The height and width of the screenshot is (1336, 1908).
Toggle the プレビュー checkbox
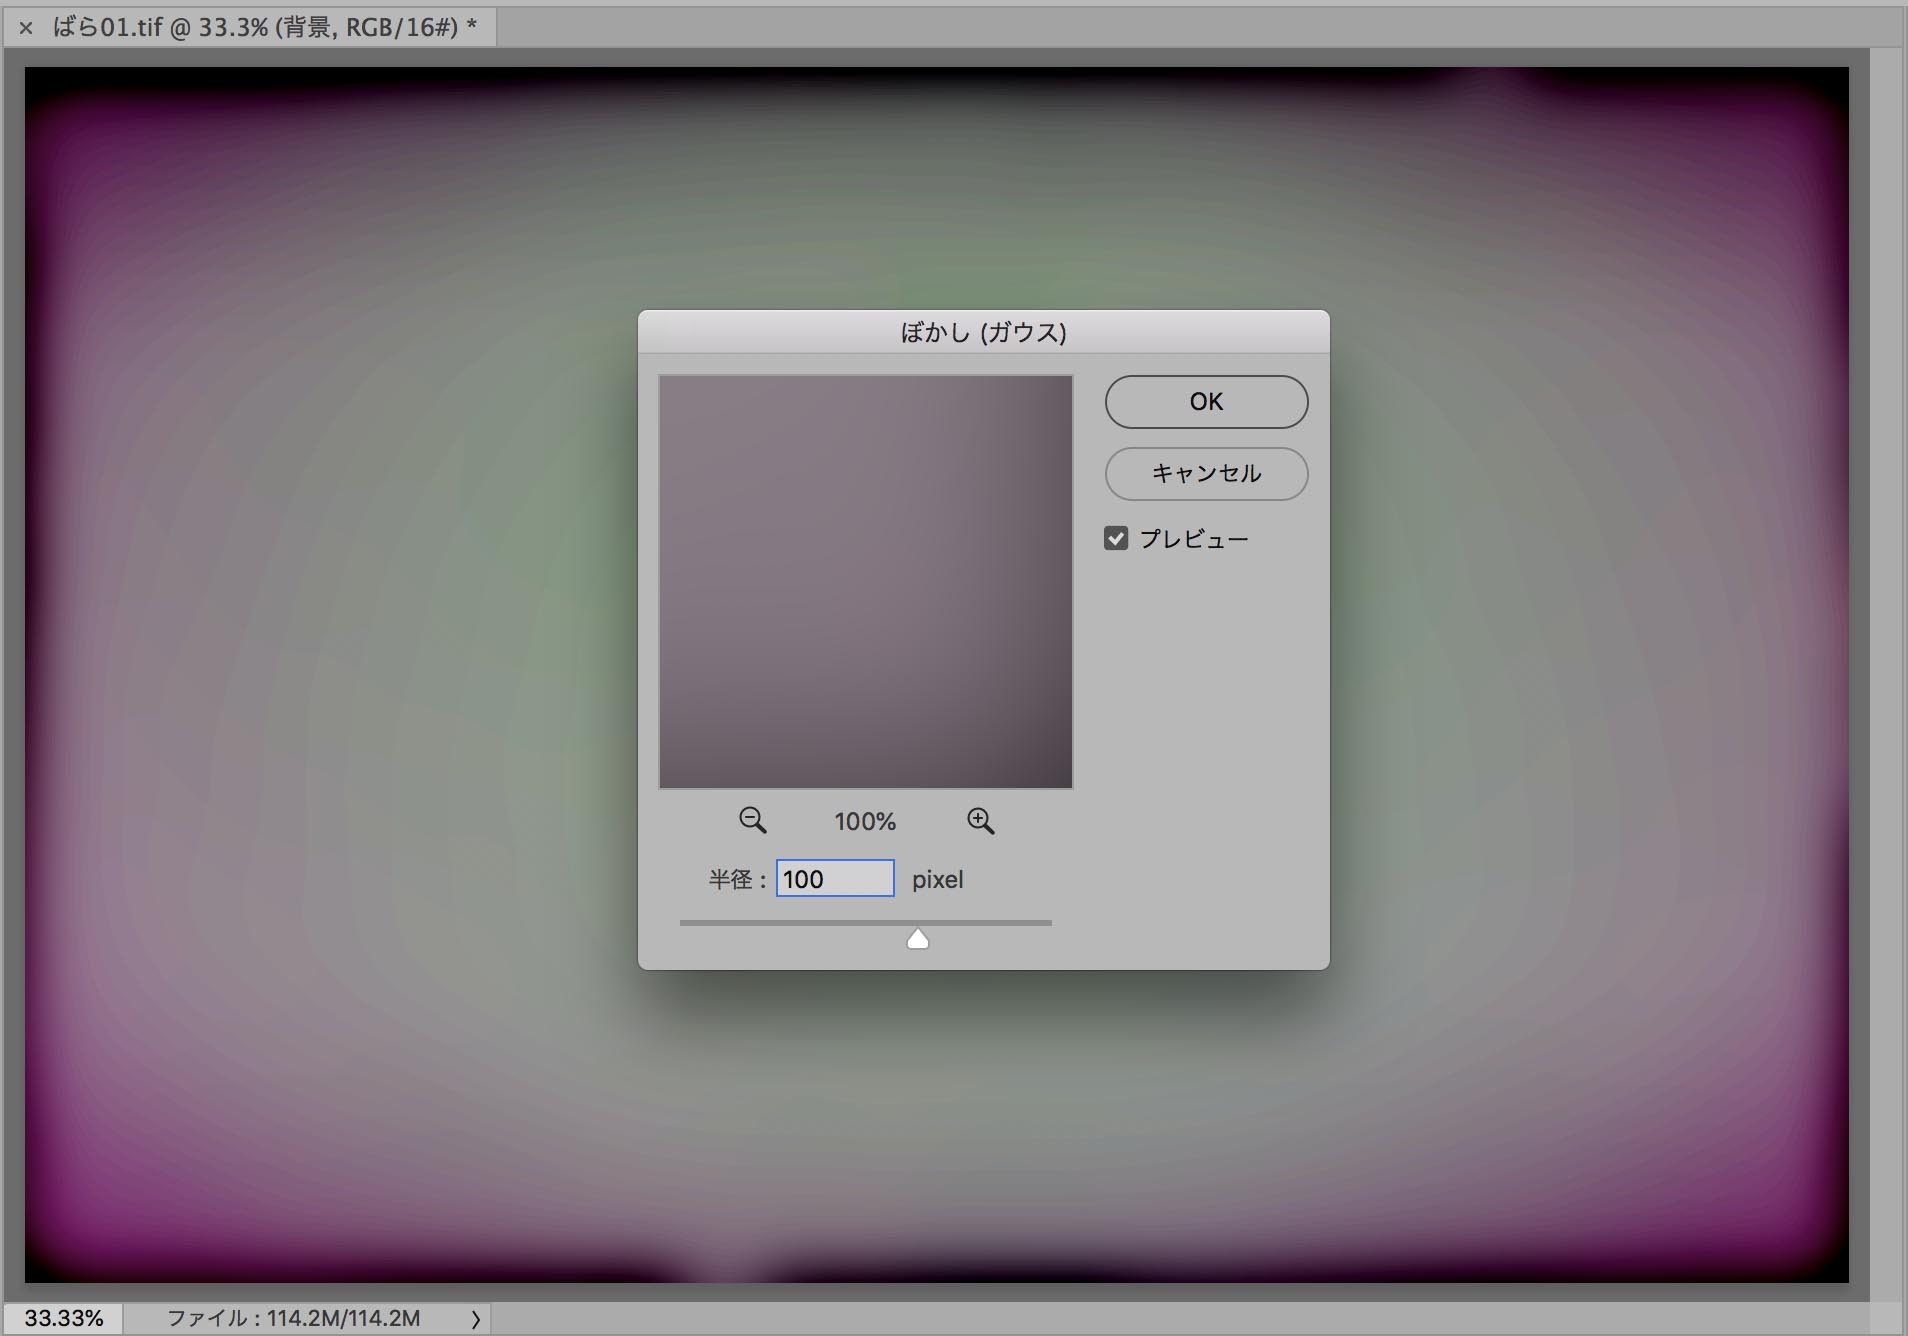tap(1116, 539)
